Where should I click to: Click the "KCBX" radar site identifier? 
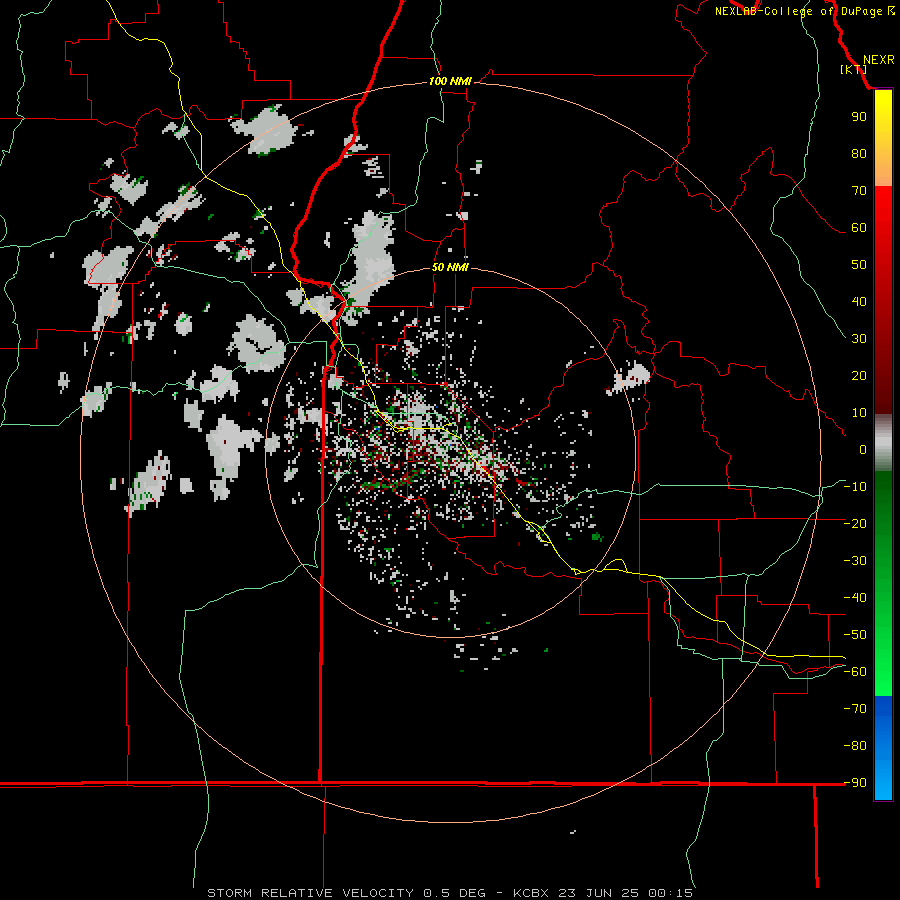531,893
